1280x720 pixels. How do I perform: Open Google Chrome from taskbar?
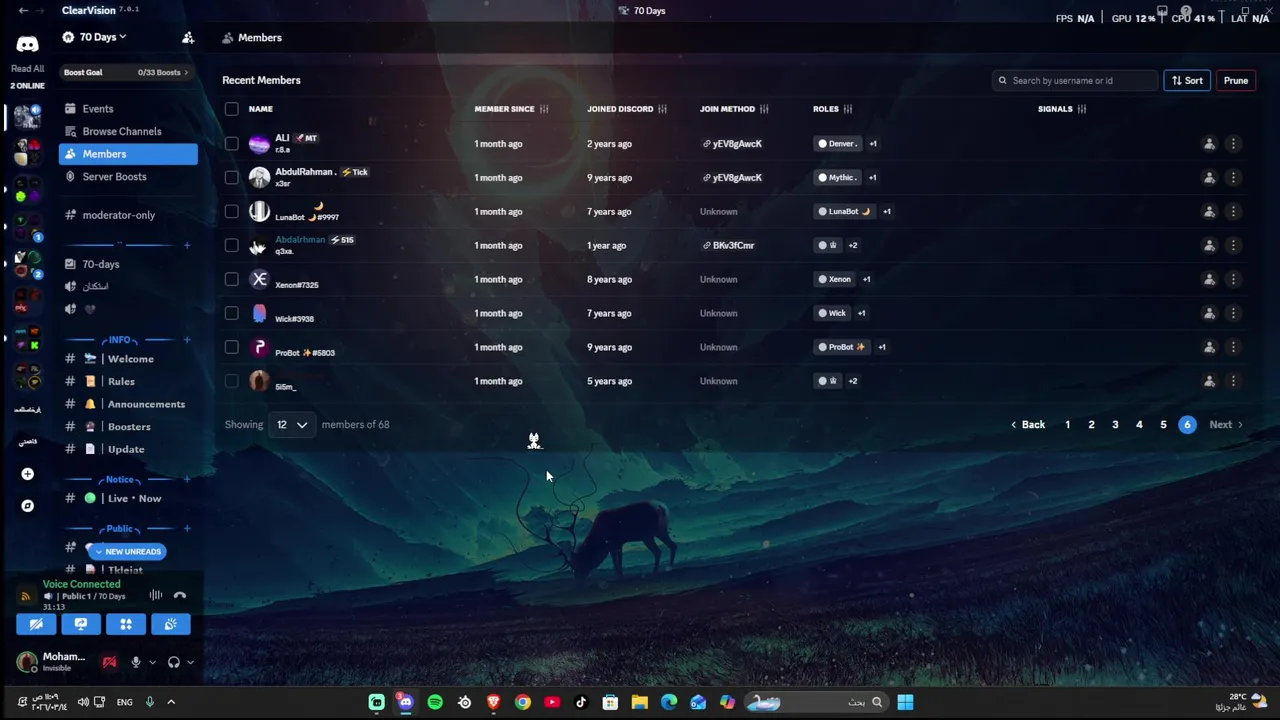522,702
